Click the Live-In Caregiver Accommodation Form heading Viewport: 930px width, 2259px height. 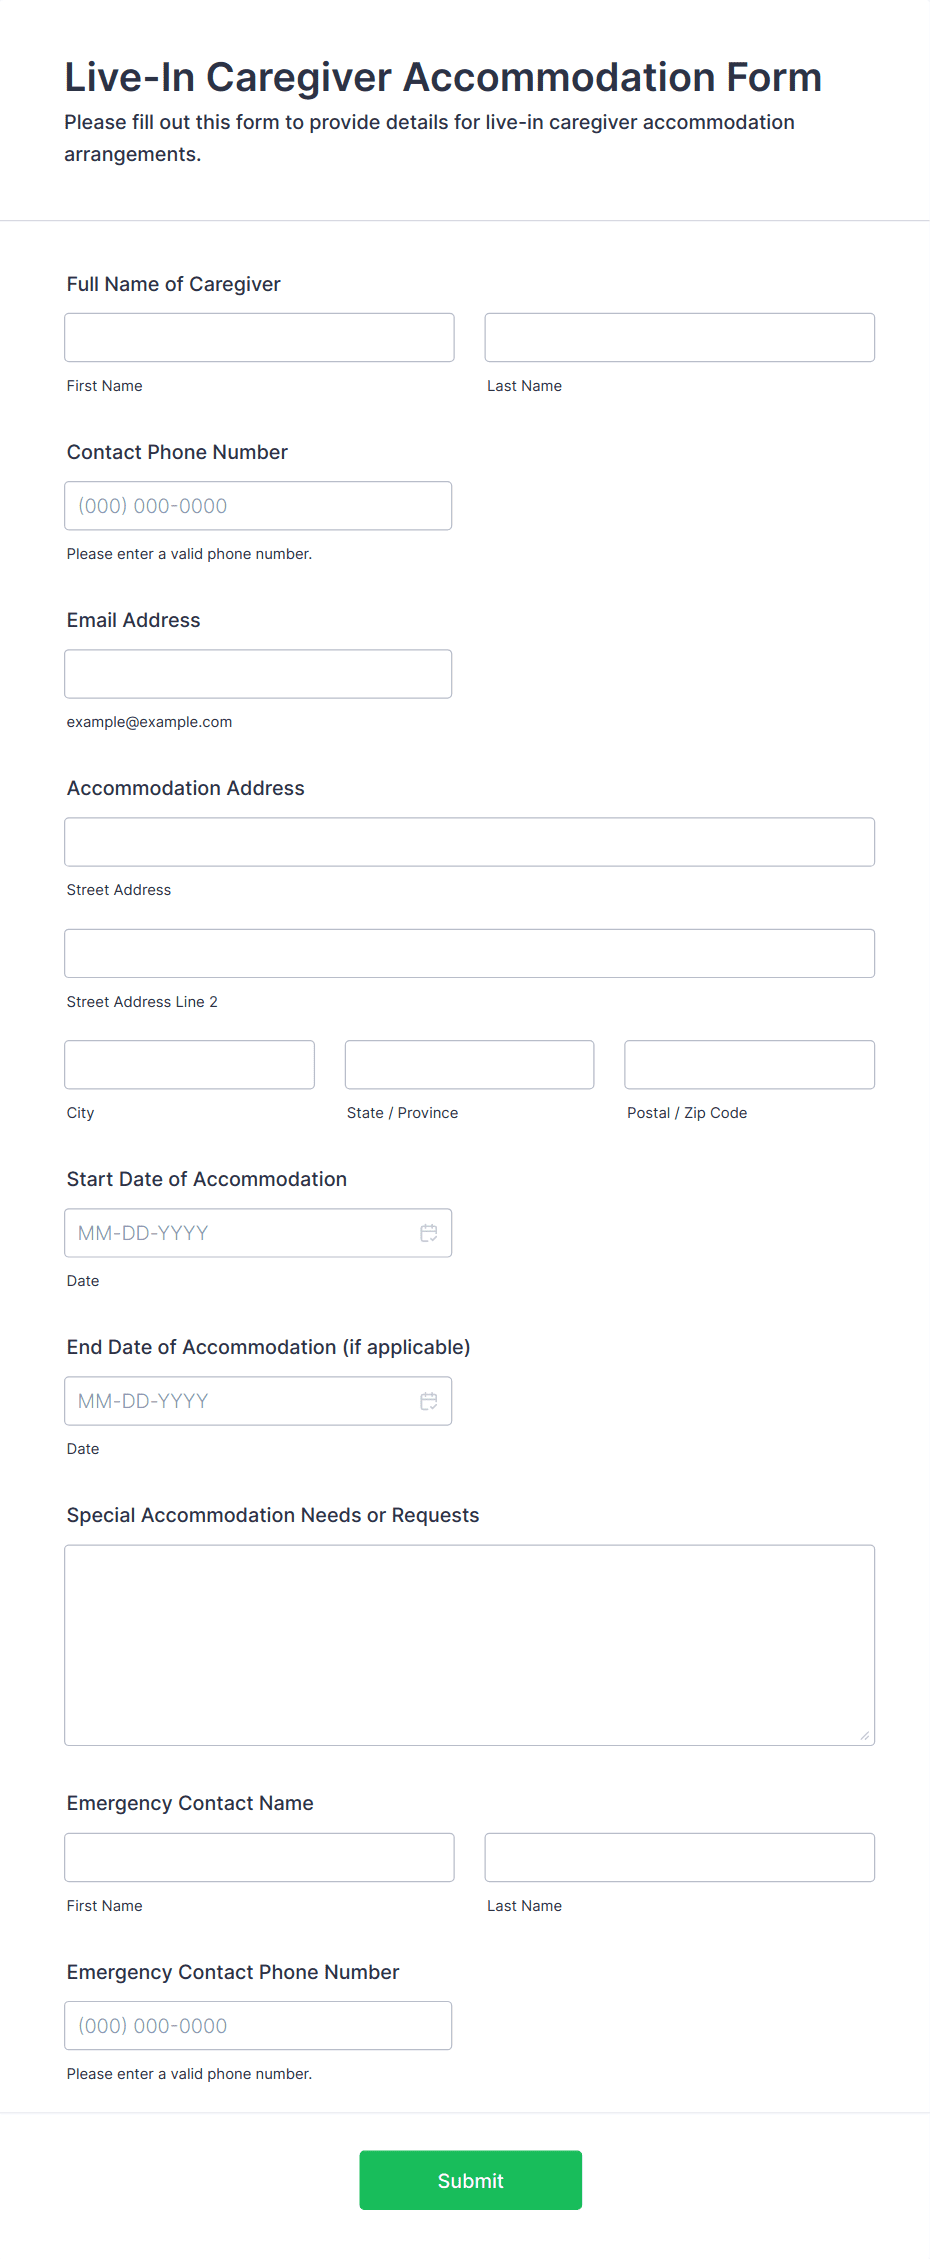pyautogui.click(x=443, y=76)
